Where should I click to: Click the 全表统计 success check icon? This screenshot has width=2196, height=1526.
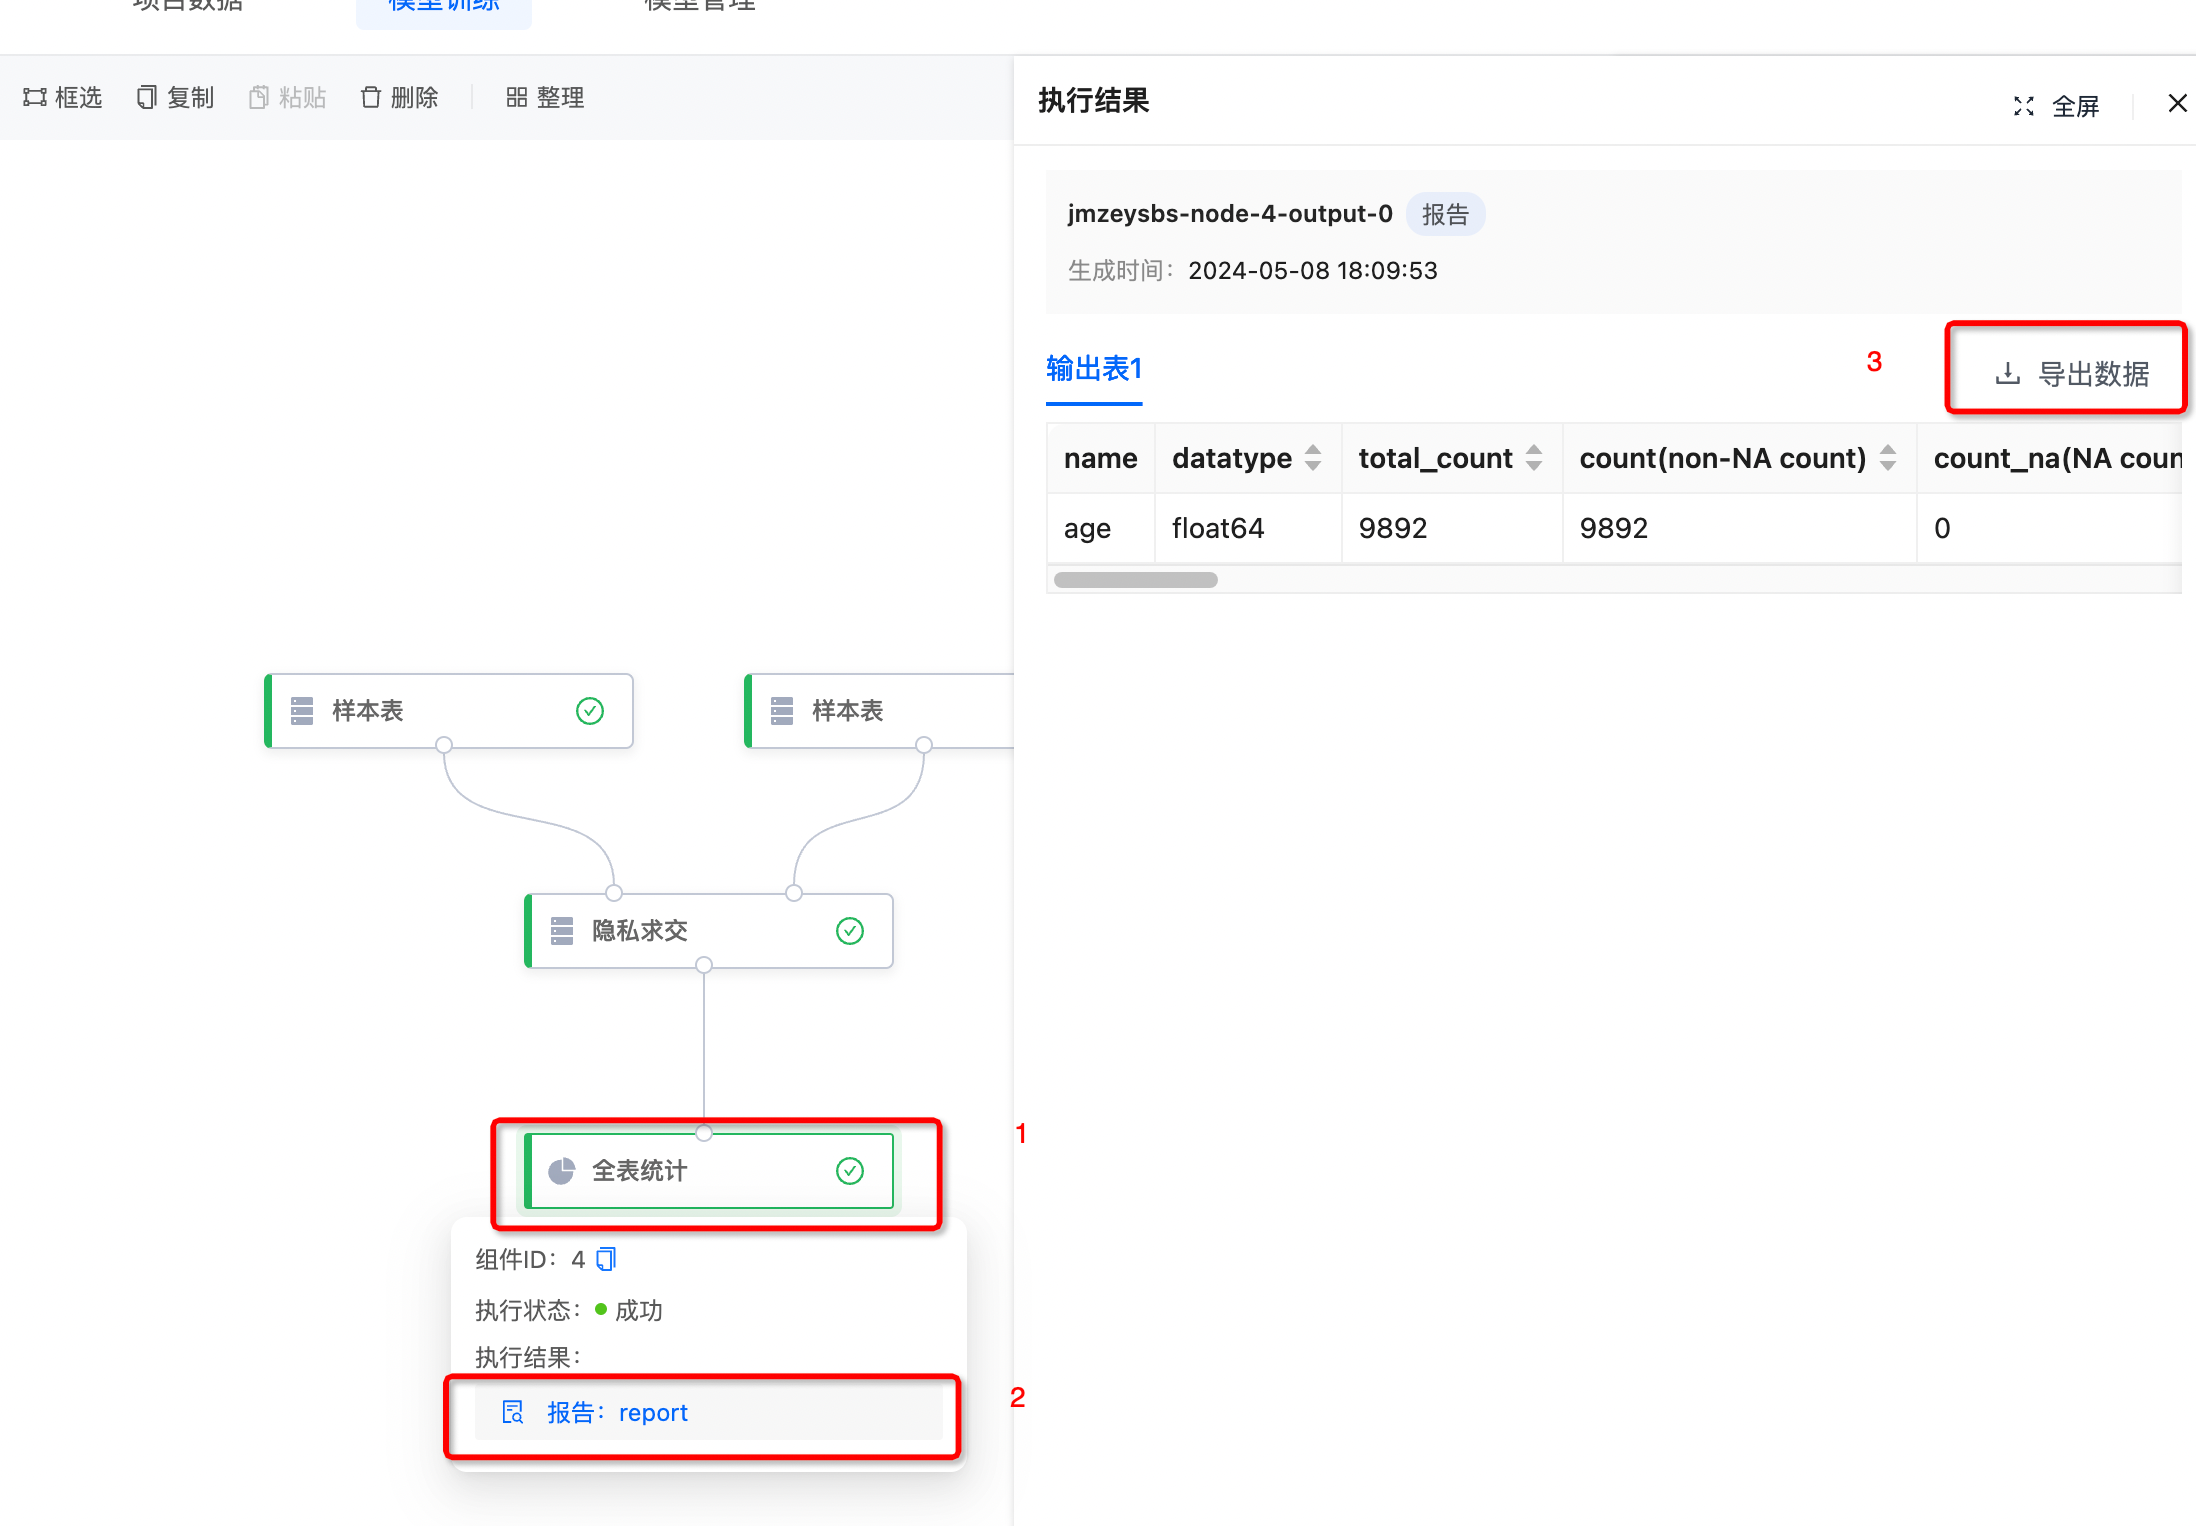[x=850, y=1171]
